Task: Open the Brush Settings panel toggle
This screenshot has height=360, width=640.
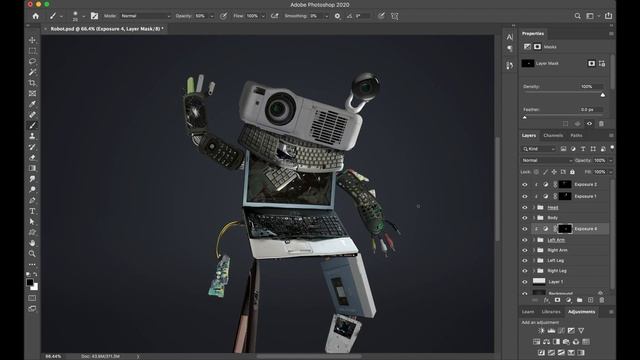Action: [x=94, y=16]
